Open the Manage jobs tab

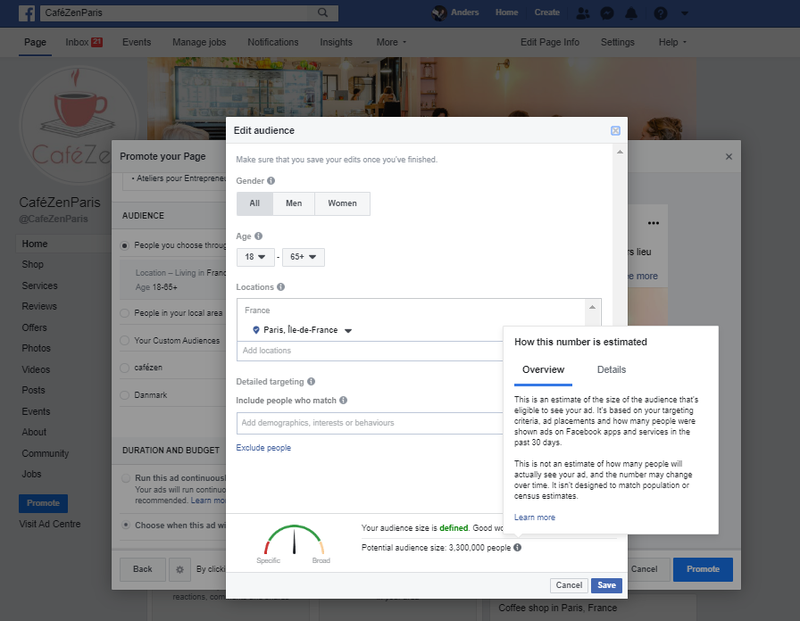tap(199, 42)
